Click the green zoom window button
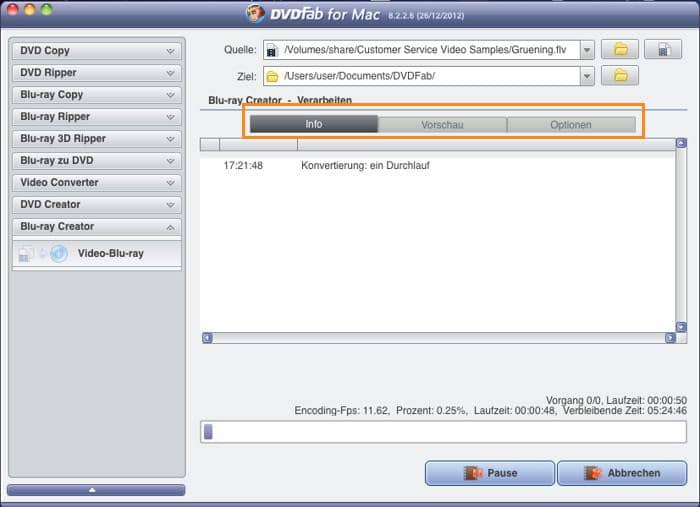Viewport: 700px width, 507px height. click(x=46, y=9)
